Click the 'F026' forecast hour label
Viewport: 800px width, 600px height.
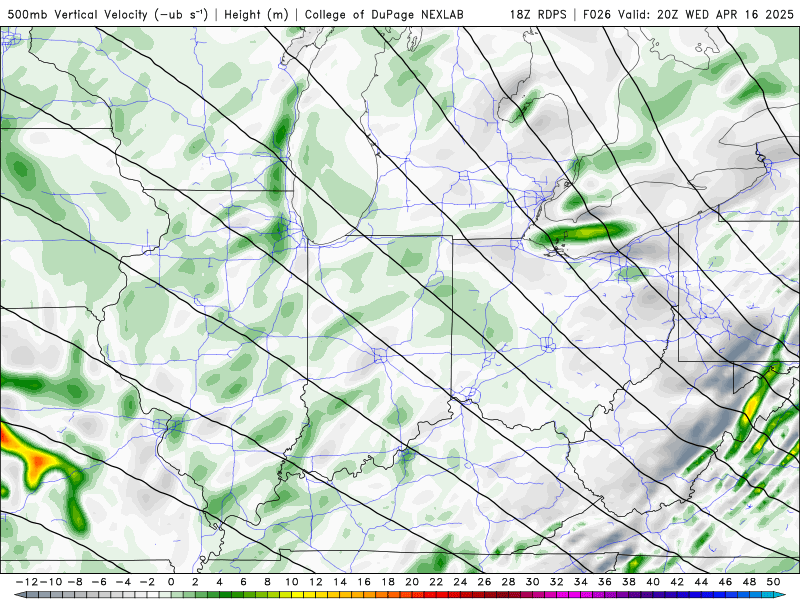(597, 14)
